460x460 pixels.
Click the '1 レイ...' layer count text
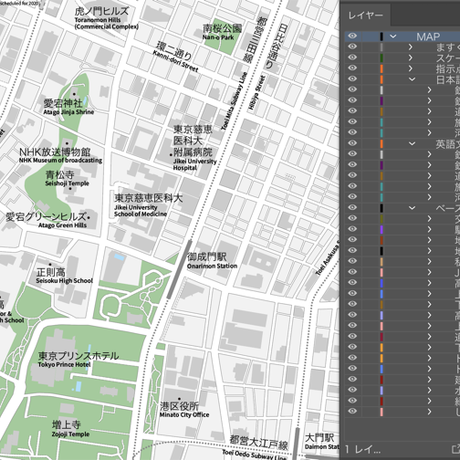[x=362, y=449]
